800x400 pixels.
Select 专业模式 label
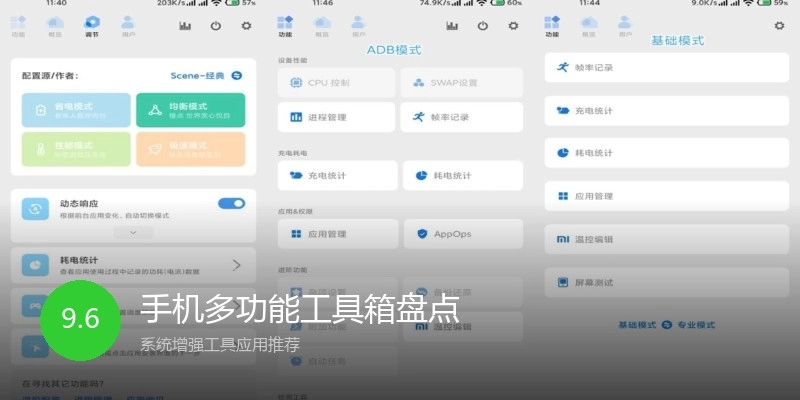pyautogui.click(x=696, y=325)
